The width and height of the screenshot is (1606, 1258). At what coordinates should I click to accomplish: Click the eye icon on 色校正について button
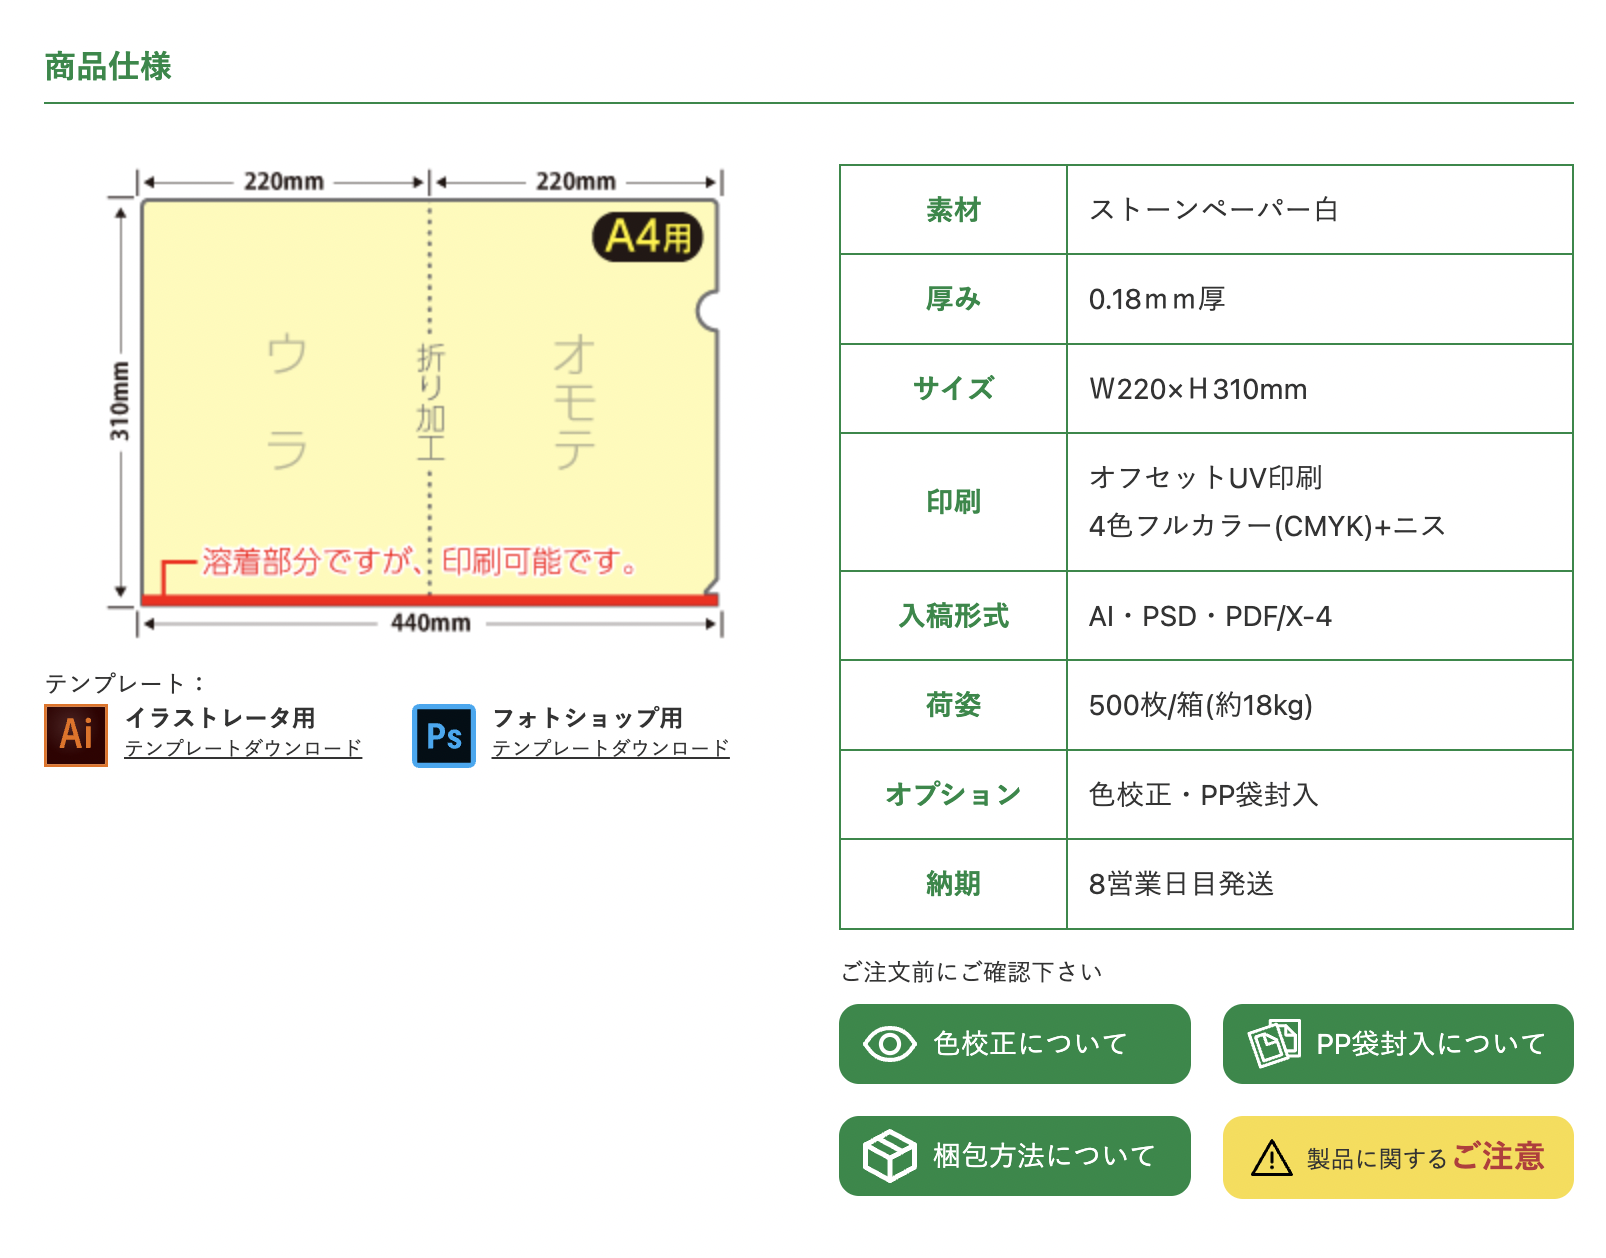tap(890, 1045)
